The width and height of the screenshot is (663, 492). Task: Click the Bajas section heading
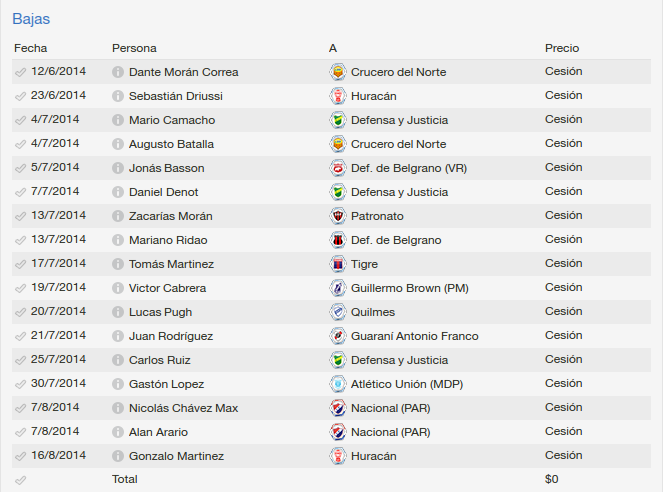31,19
